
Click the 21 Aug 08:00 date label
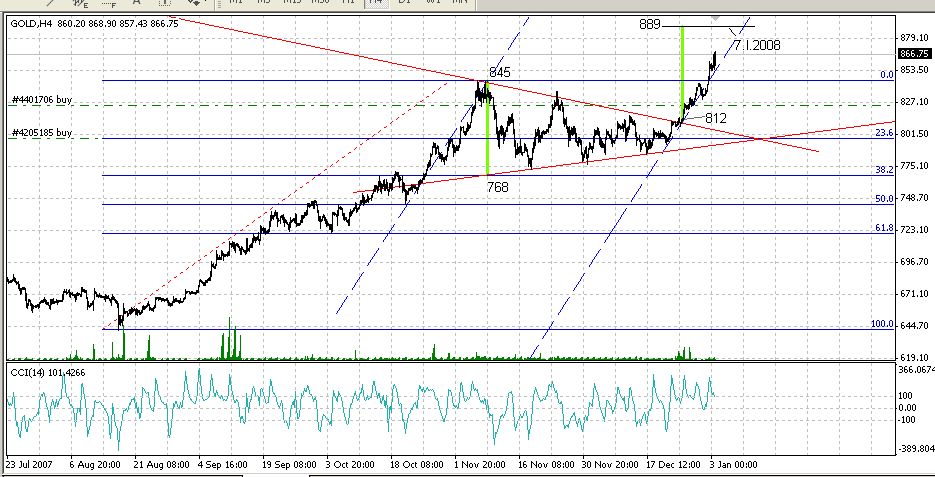(x=162, y=464)
